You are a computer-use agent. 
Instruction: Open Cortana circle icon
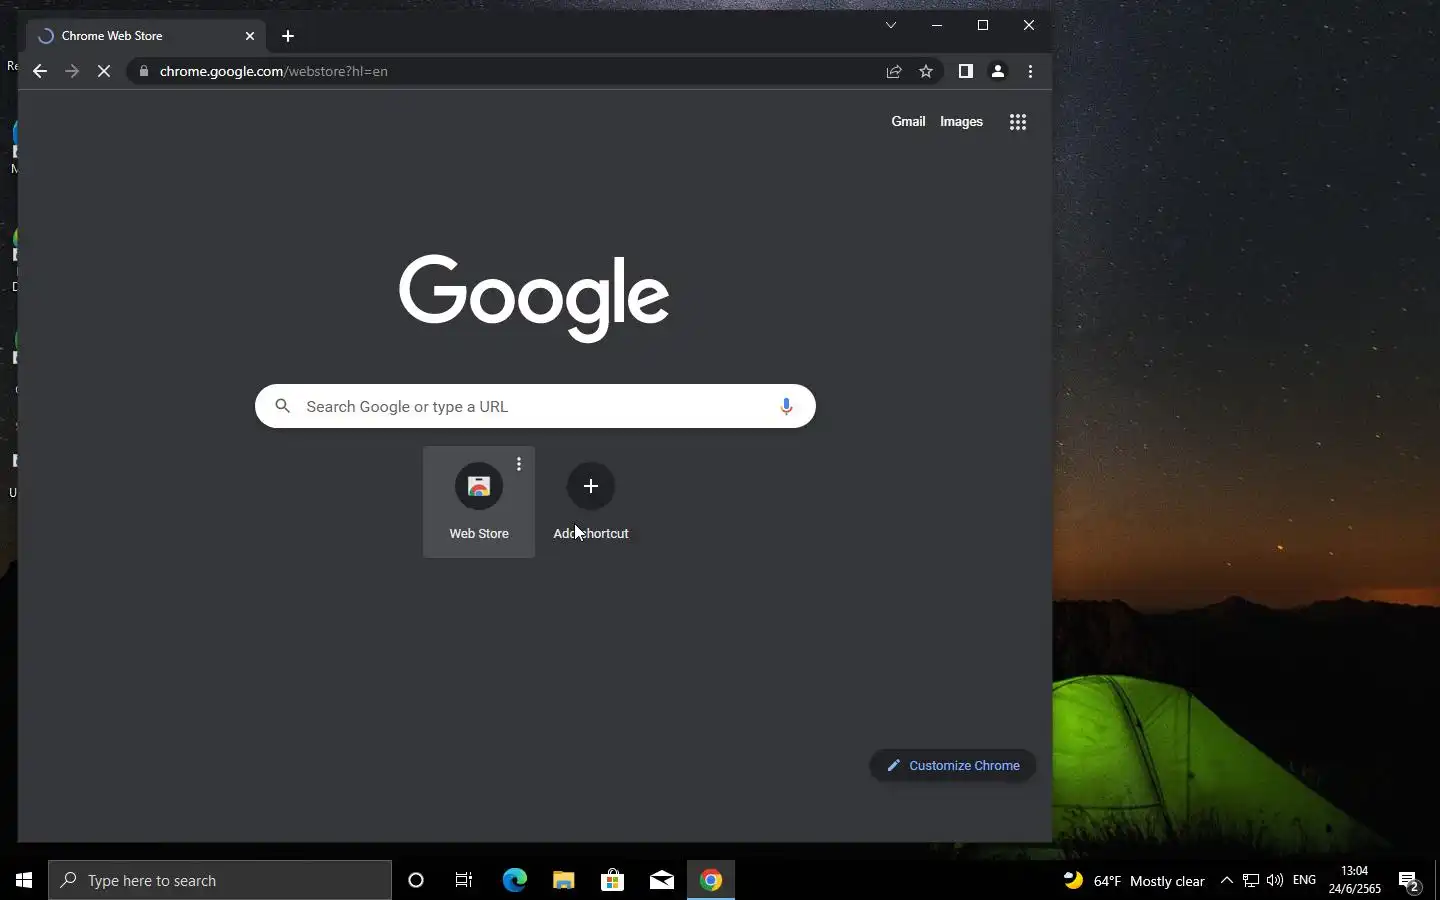point(416,880)
